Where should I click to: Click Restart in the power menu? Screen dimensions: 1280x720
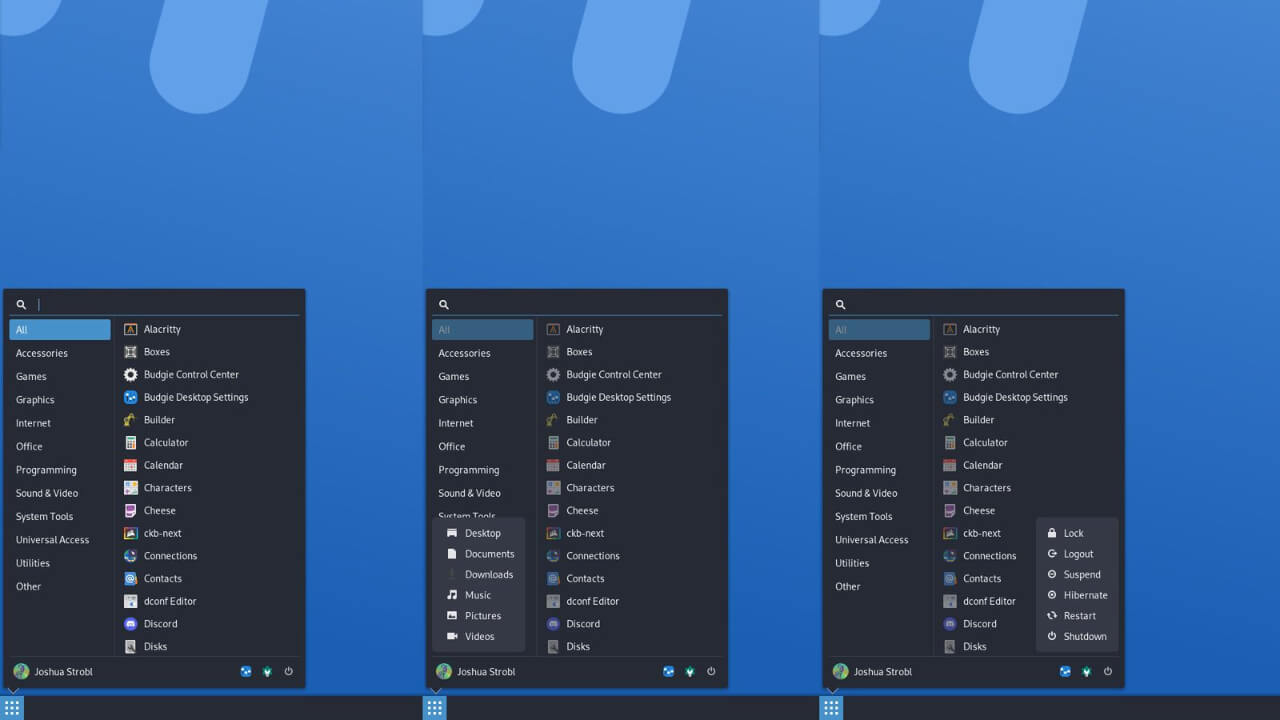(1078, 615)
